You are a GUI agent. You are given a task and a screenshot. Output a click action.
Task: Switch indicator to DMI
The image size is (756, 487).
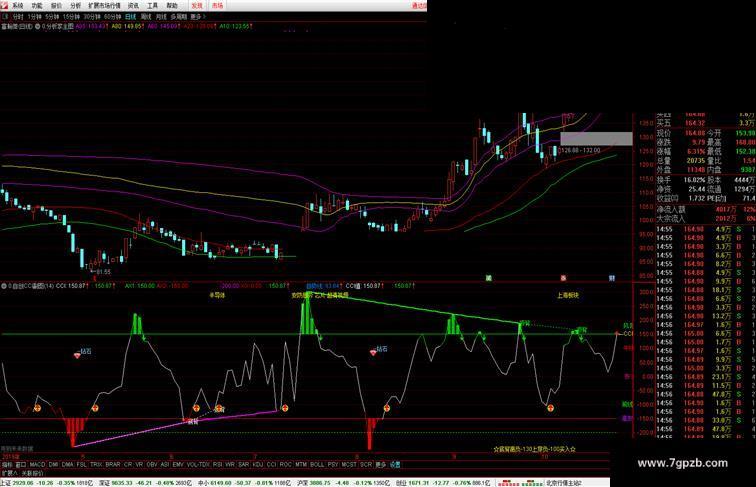click(x=54, y=465)
